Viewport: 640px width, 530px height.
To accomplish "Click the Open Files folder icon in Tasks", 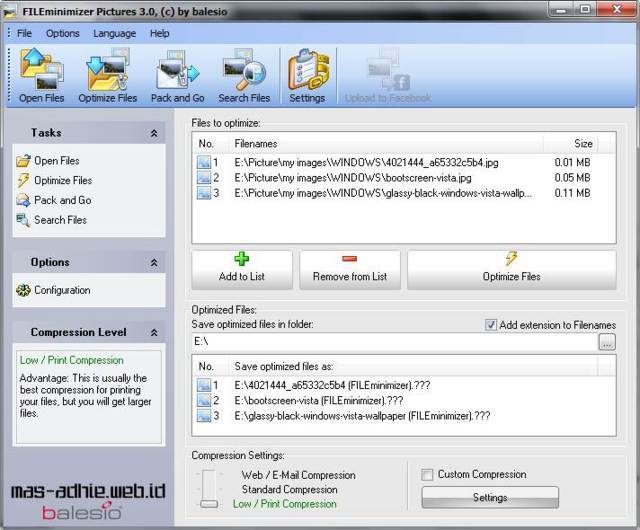I will coord(23,160).
